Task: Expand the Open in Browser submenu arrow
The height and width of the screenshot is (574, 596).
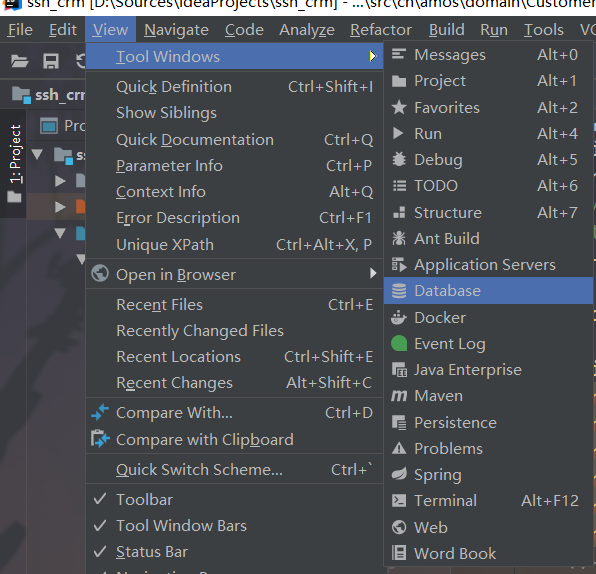Action: click(x=373, y=273)
